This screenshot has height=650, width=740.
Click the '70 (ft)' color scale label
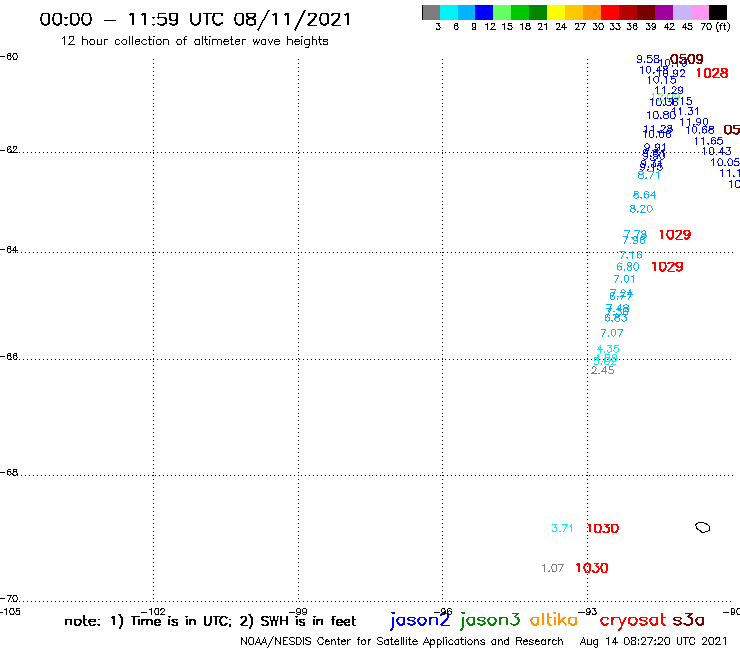715,26
